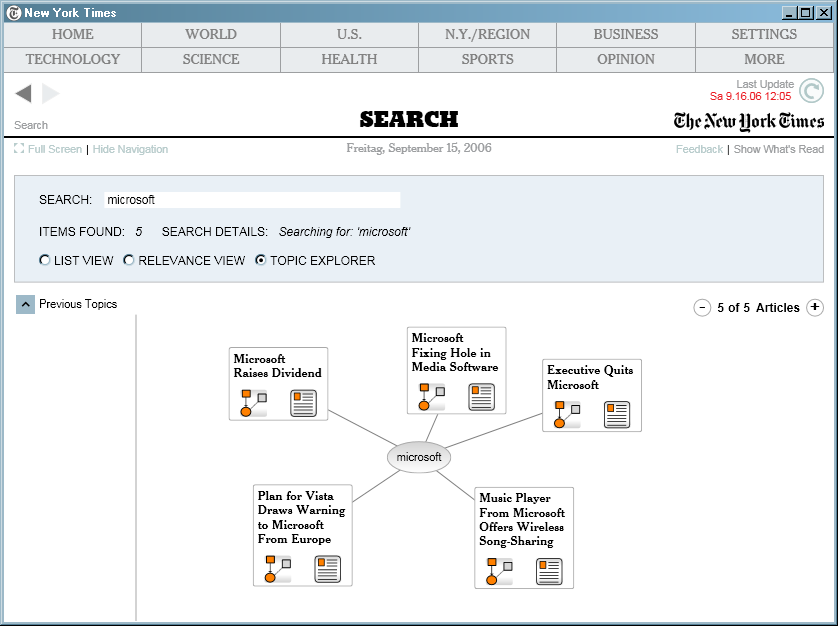Screen dimensions: 838x626
Task: Click the search text field containing microsoft
Action: (x=252, y=200)
